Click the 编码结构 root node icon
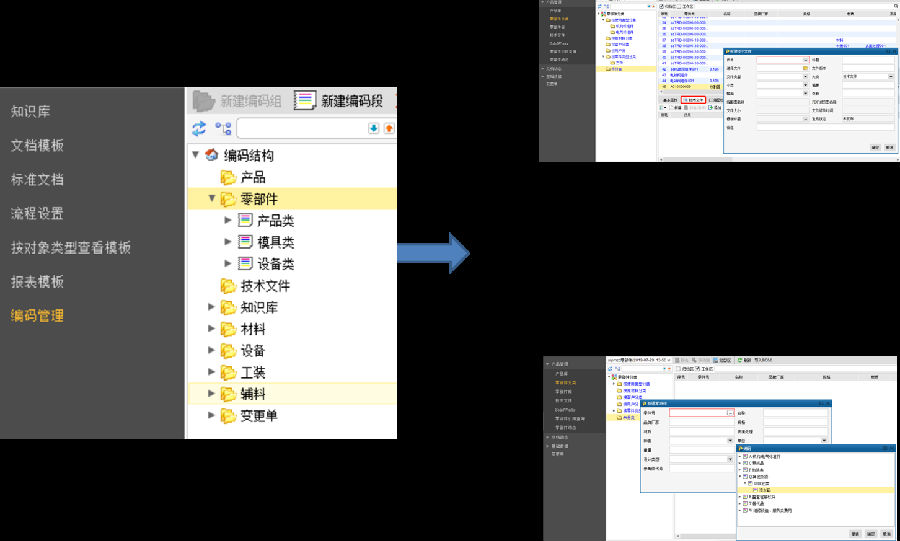The image size is (900, 541). 211,156
